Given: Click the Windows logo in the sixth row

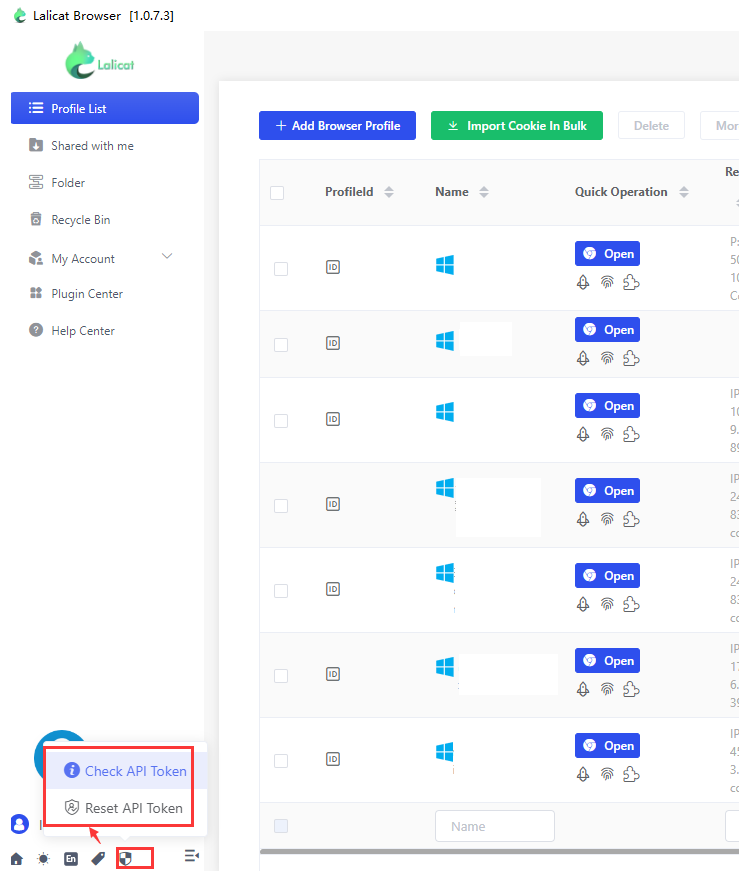Looking at the screenshot, I should click(x=445, y=667).
